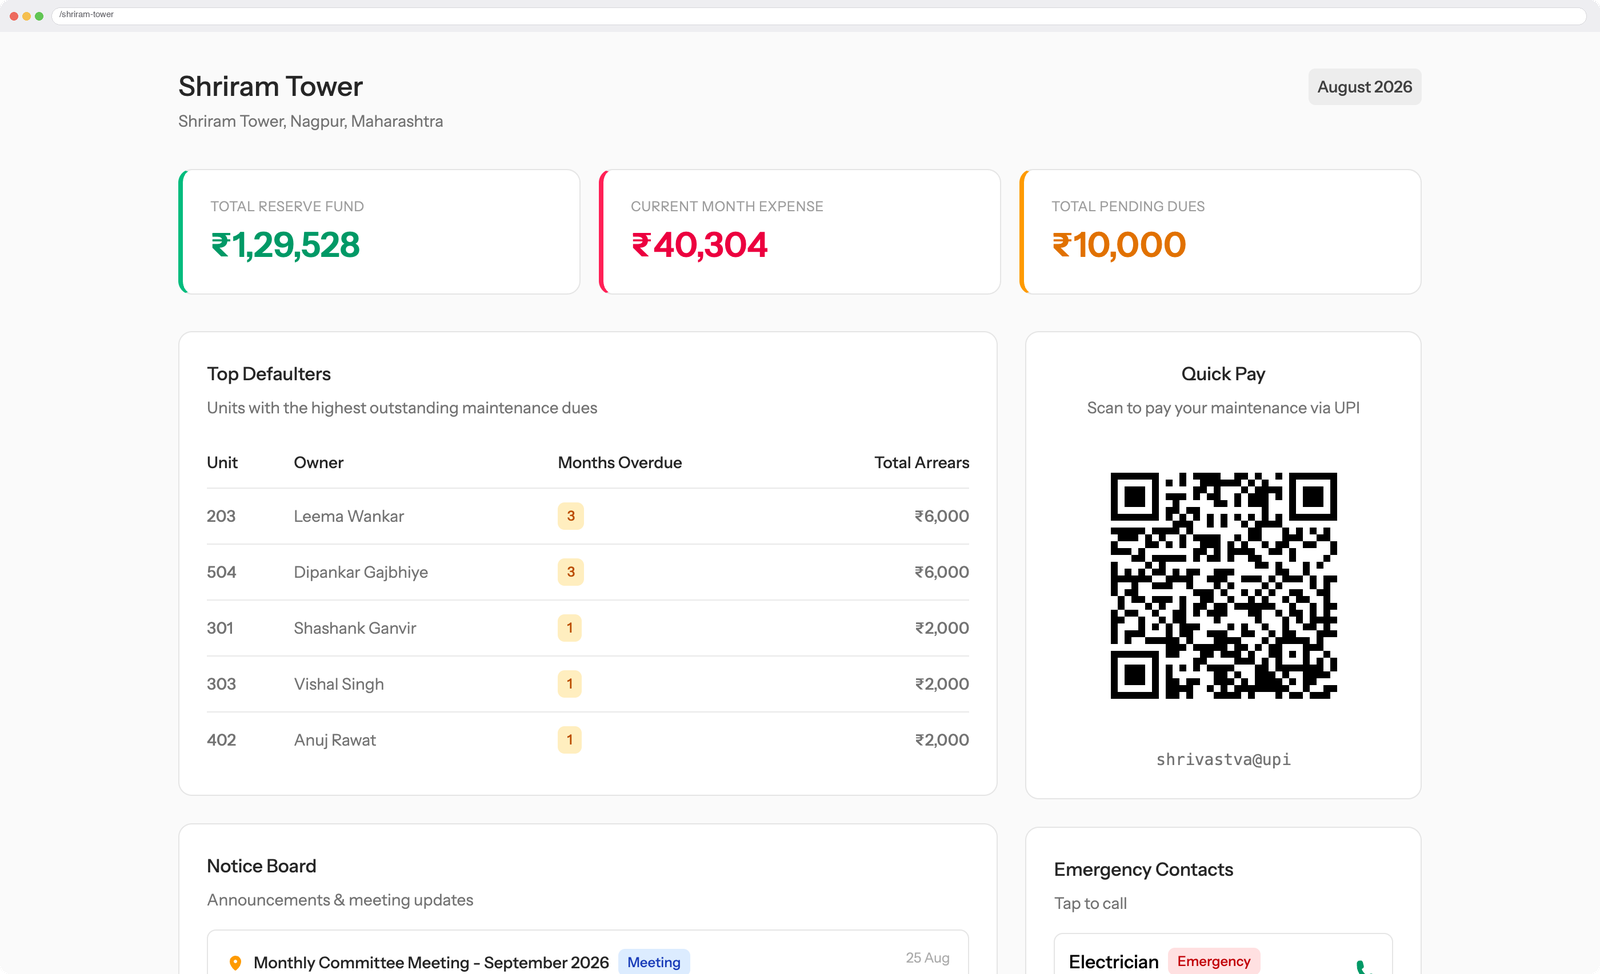Click the 25 Aug notice date

pyautogui.click(x=927, y=958)
